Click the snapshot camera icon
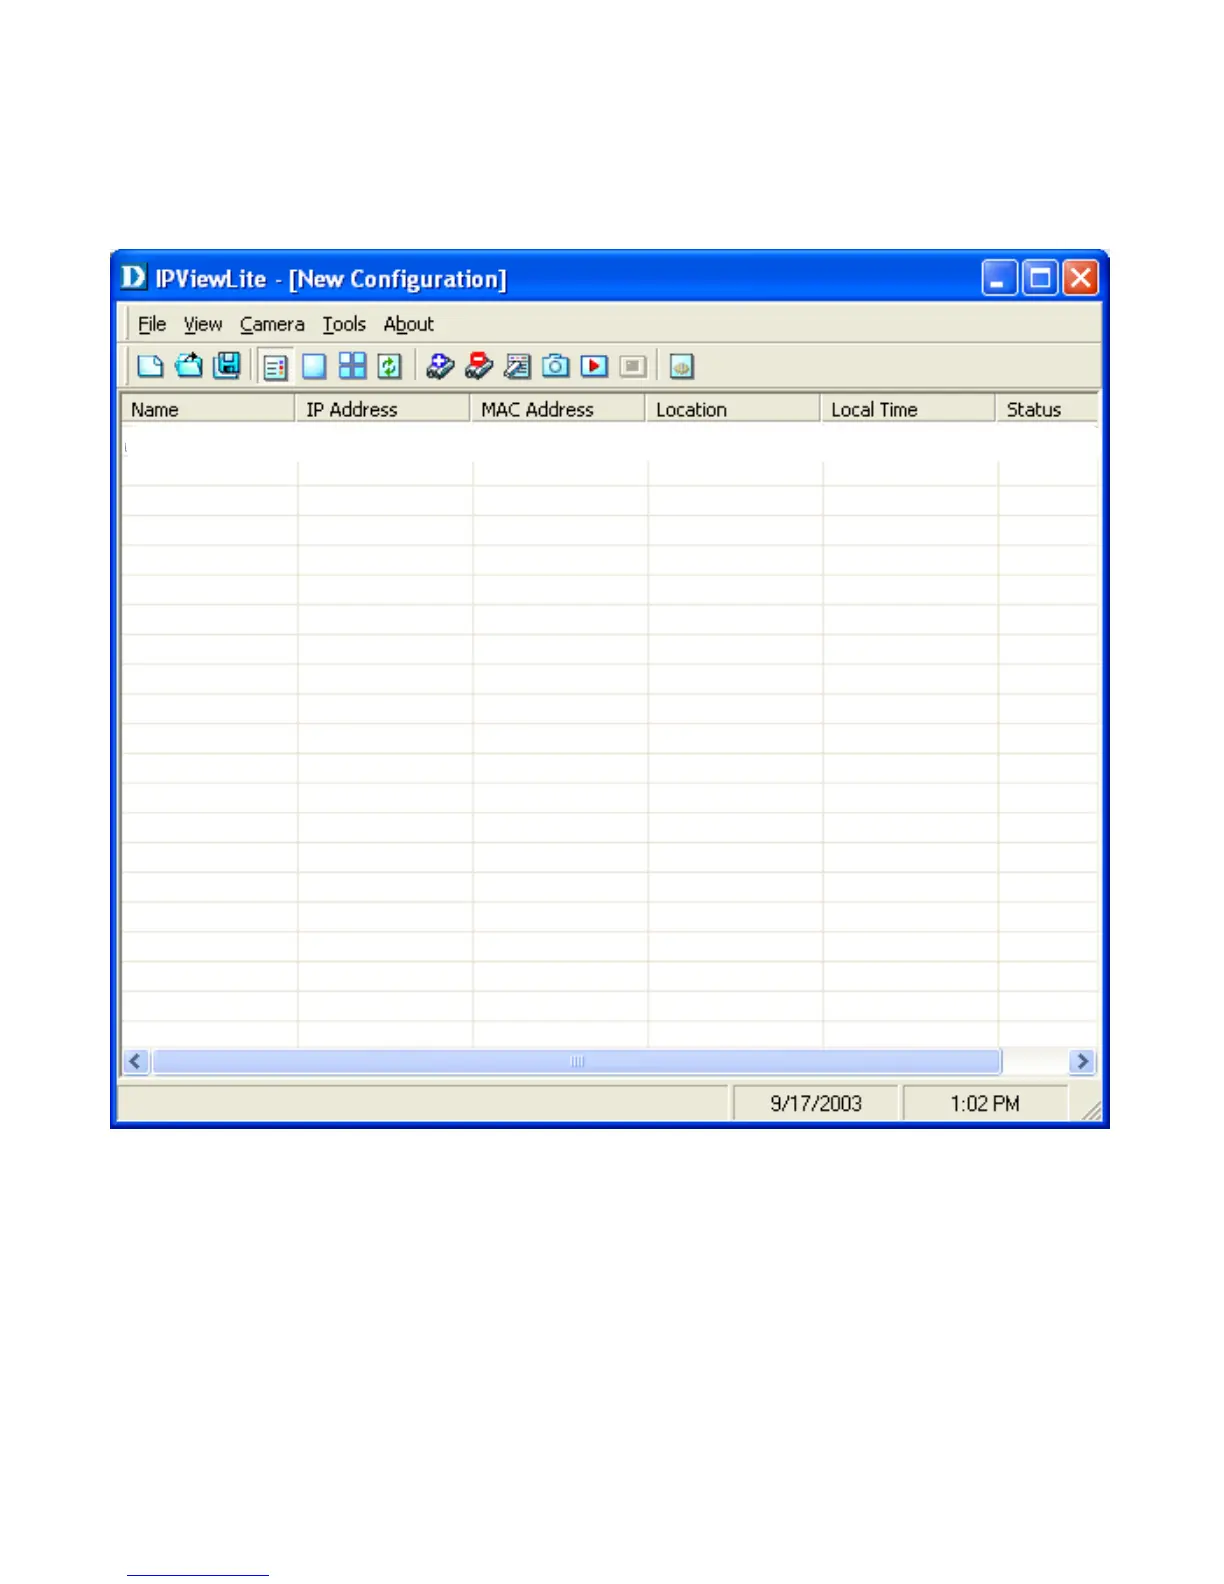 [556, 366]
